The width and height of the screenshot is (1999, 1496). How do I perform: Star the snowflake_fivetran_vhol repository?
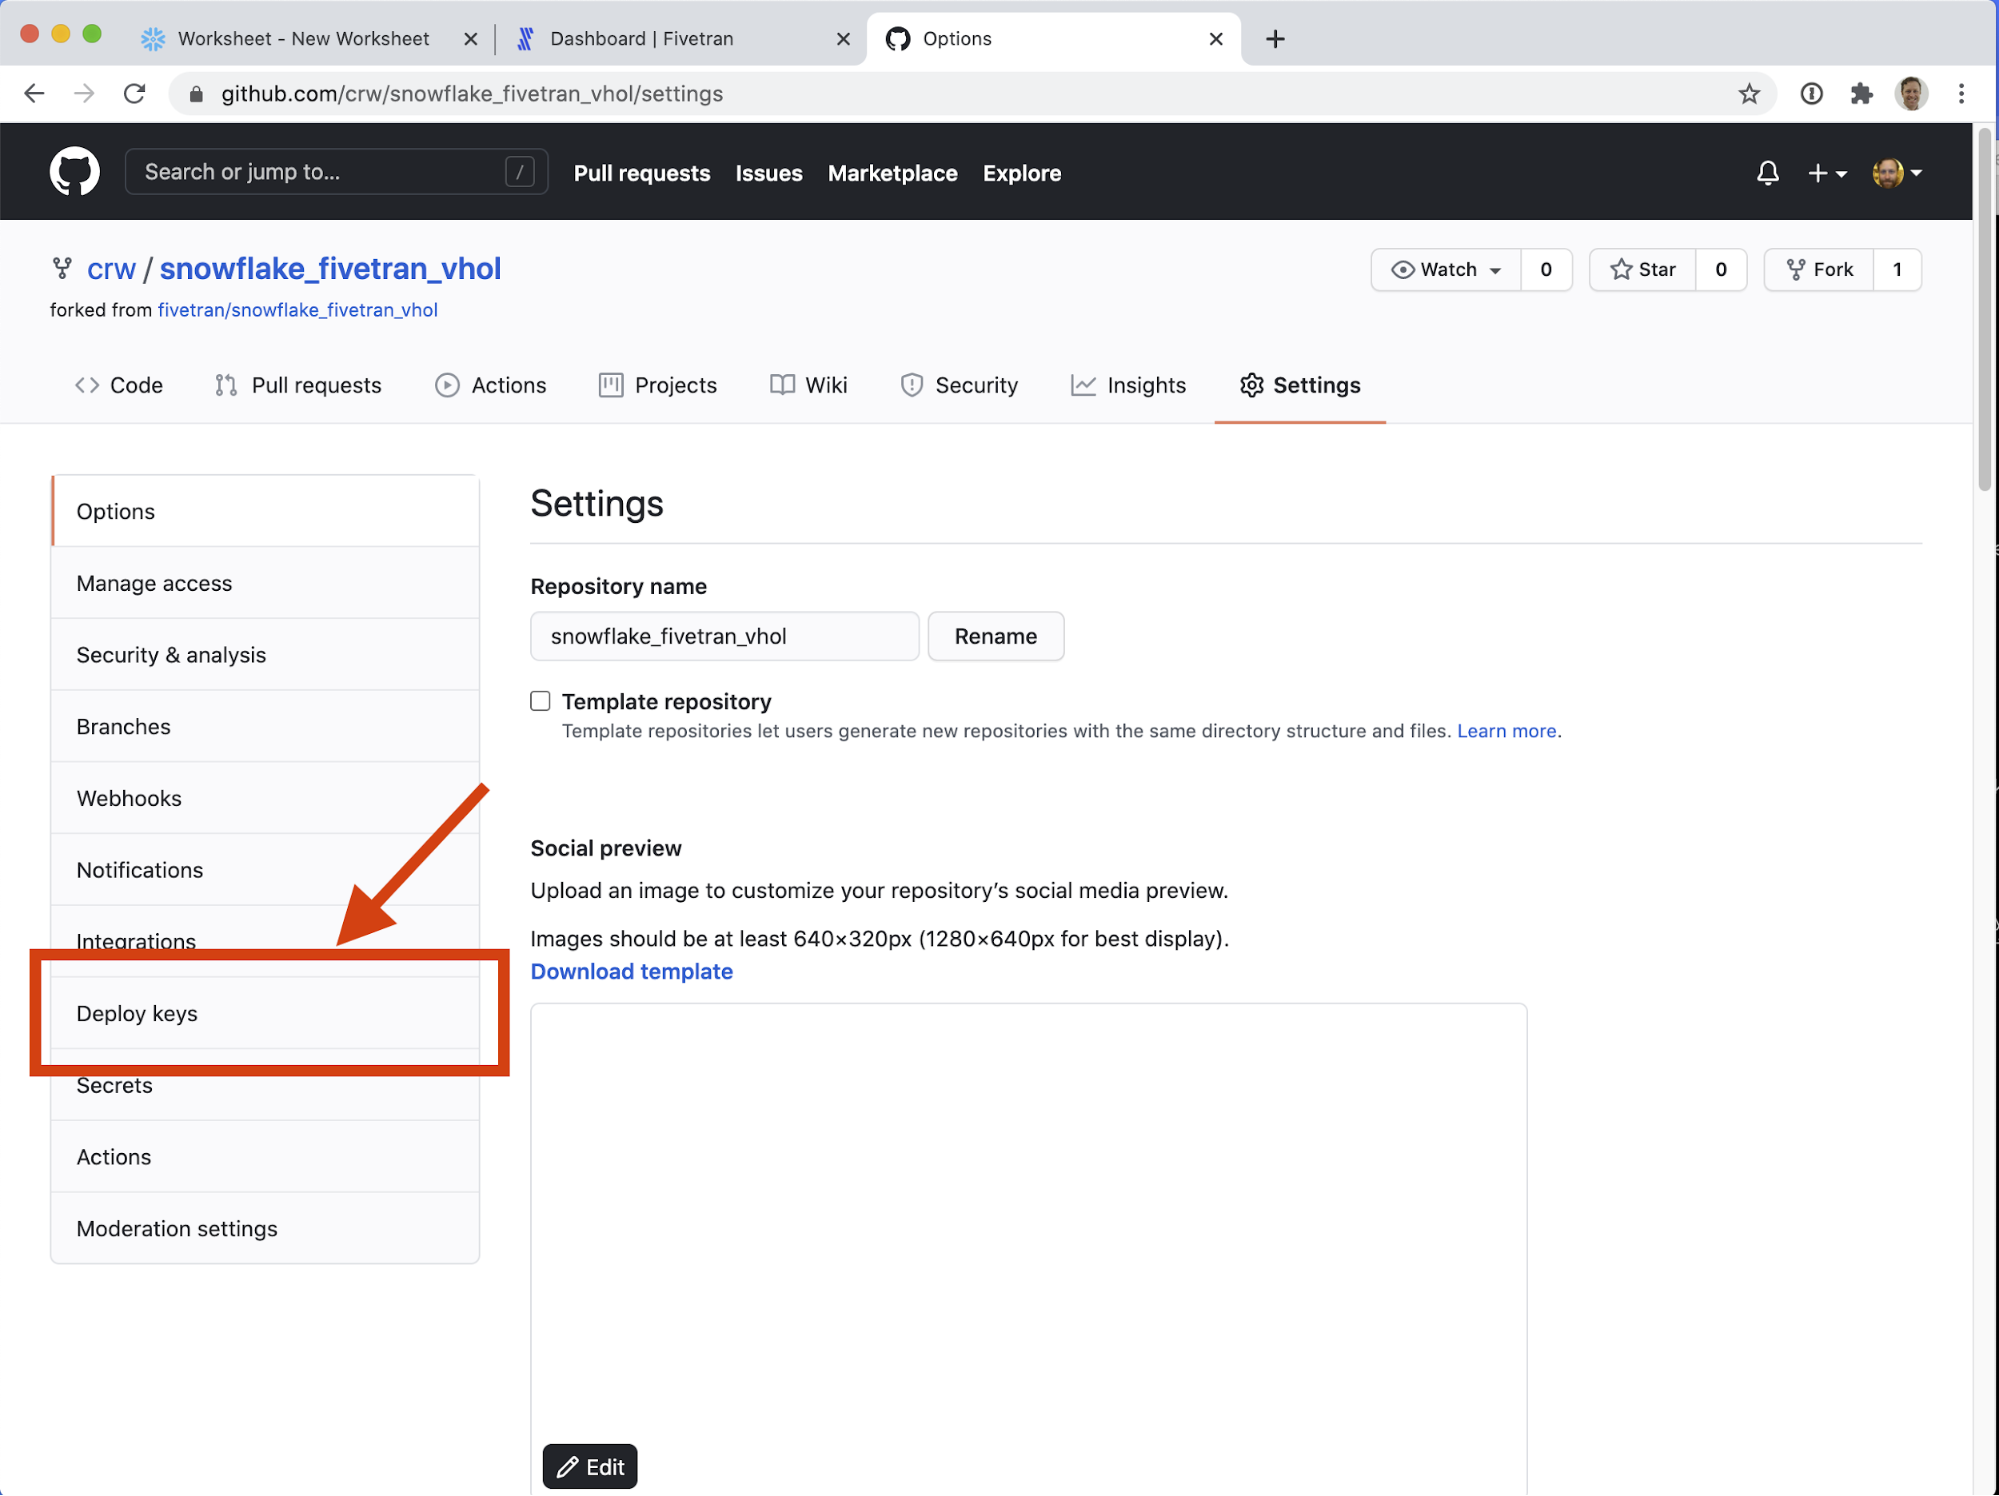1642,270
